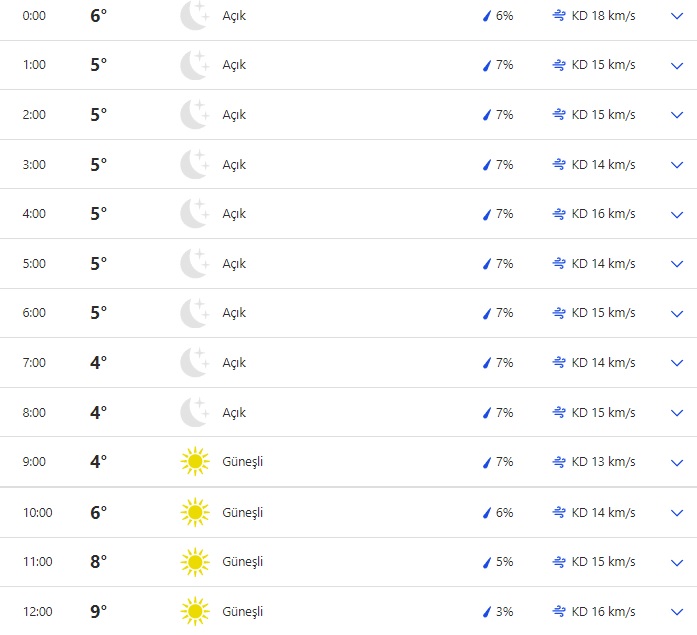Expand the 4:00 forecast row
This screenshot has width=697, height=635.
click(x=676, y=214)
